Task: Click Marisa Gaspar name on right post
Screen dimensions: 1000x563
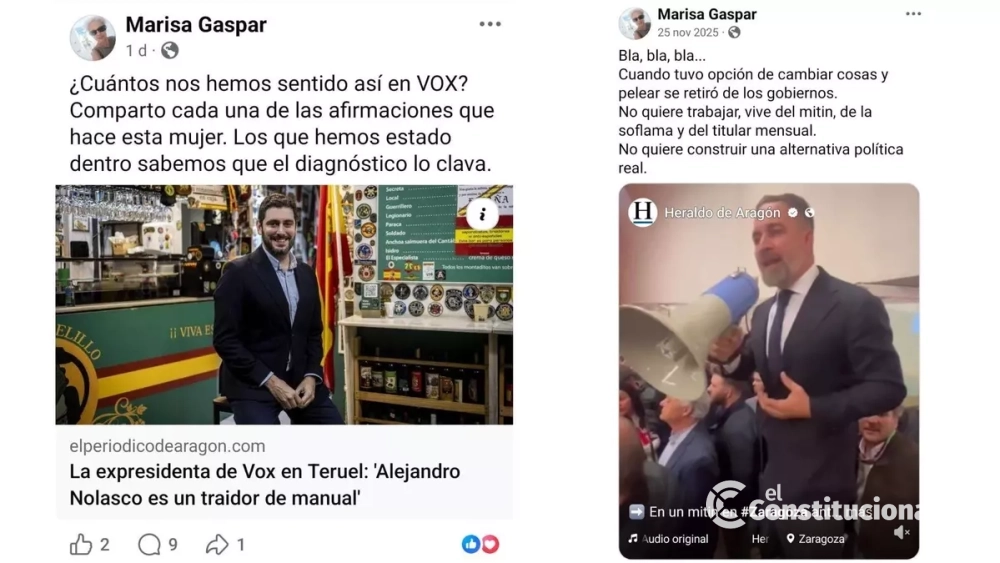Action: click(707, 14)
